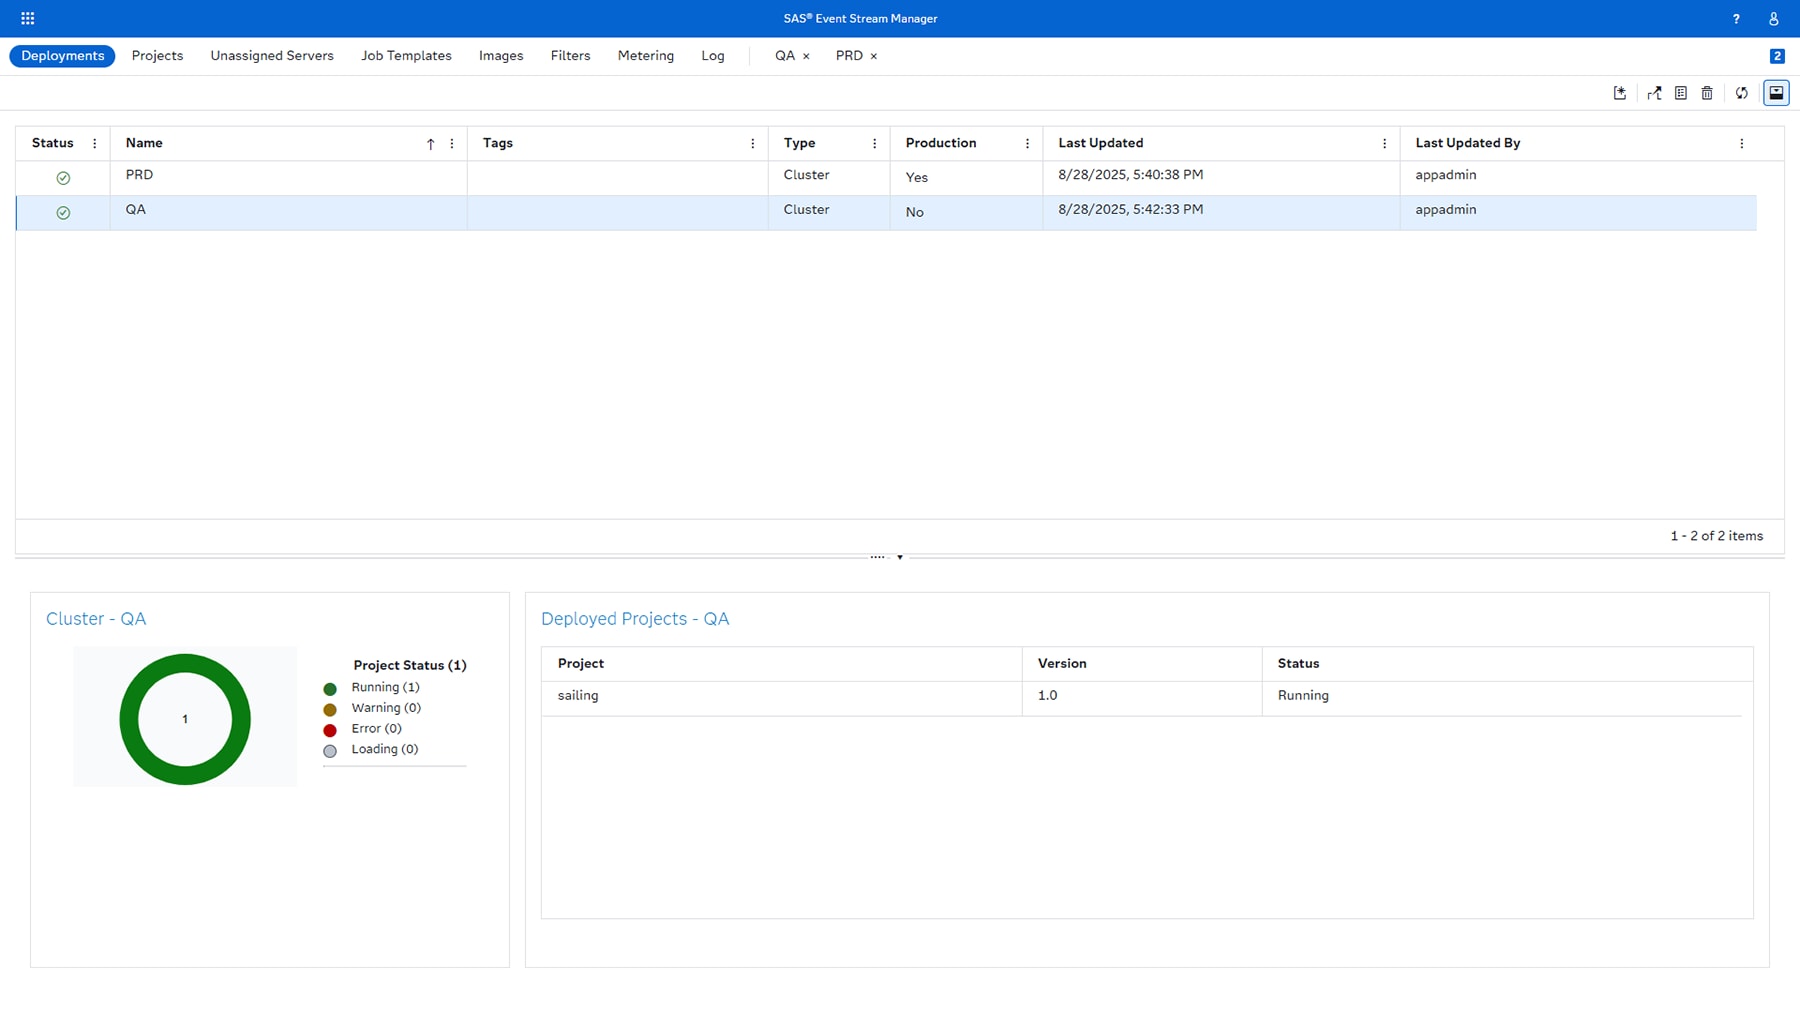This screenshot has width=1800, height=1013.
Task: Open the deployment log list icon
Action: pyautogui.click(x=1681, y=93)
